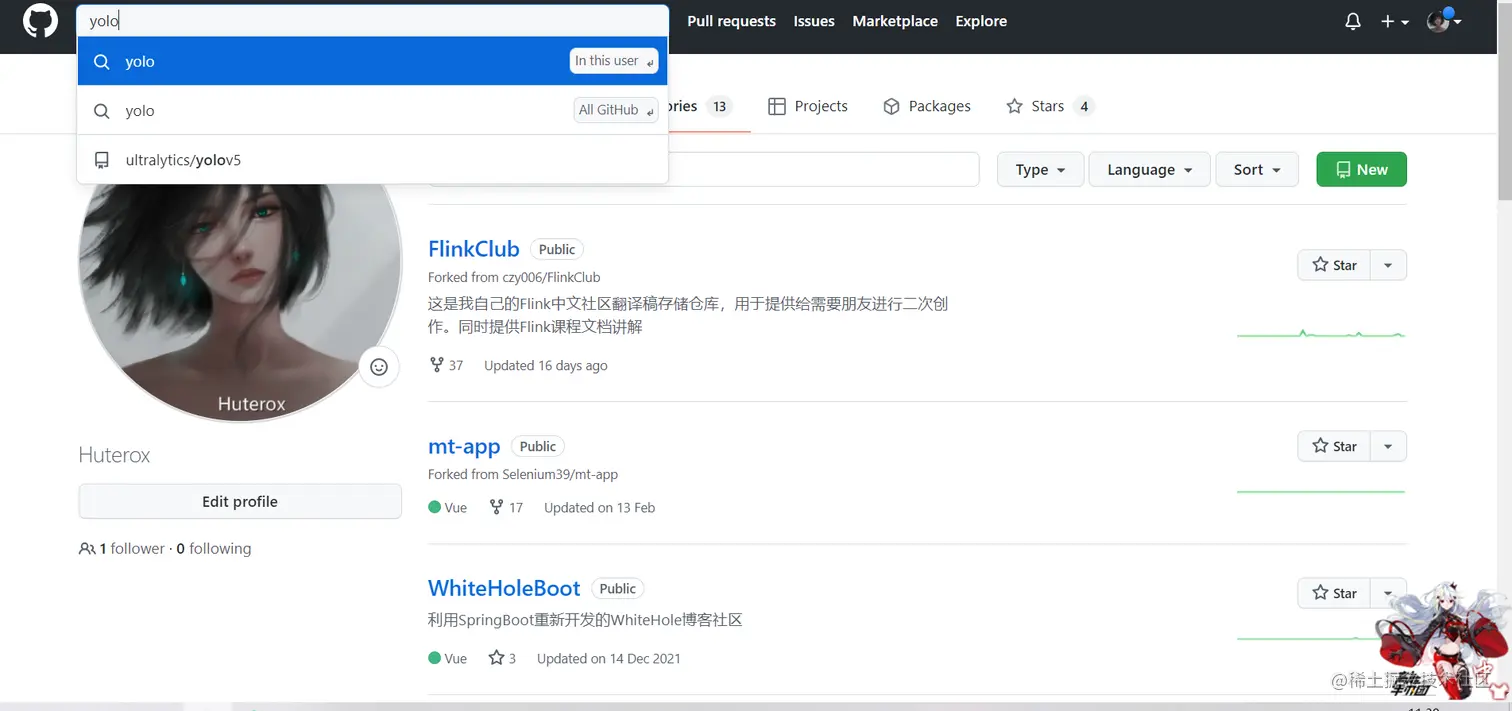
Task: Switch to the Projects tab
Action: click(808, 106)
